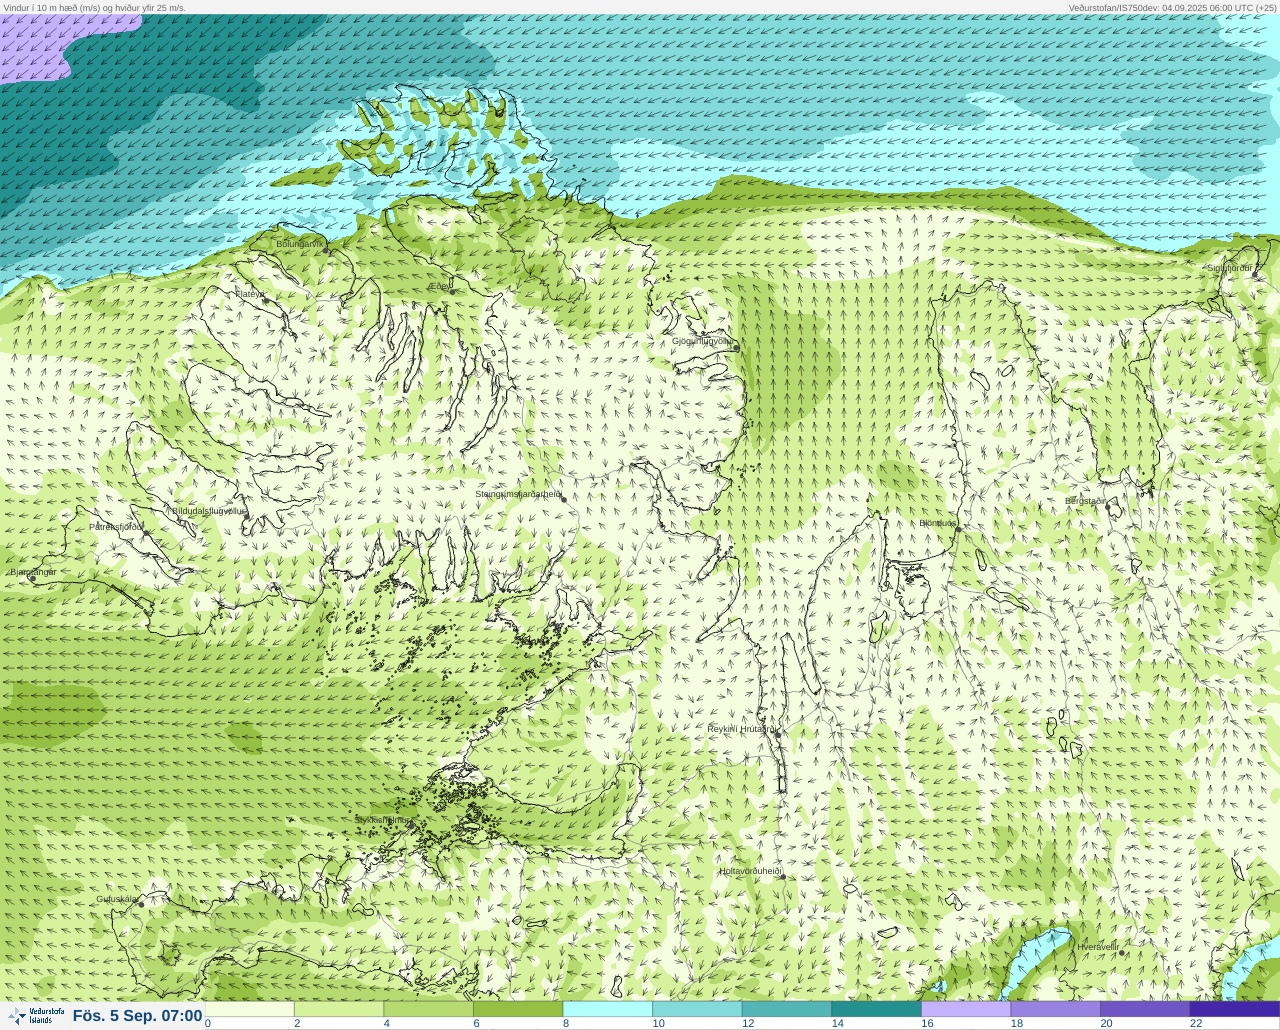Select the 8–10 m/s light cyan legend swatch

point(608,1009)
